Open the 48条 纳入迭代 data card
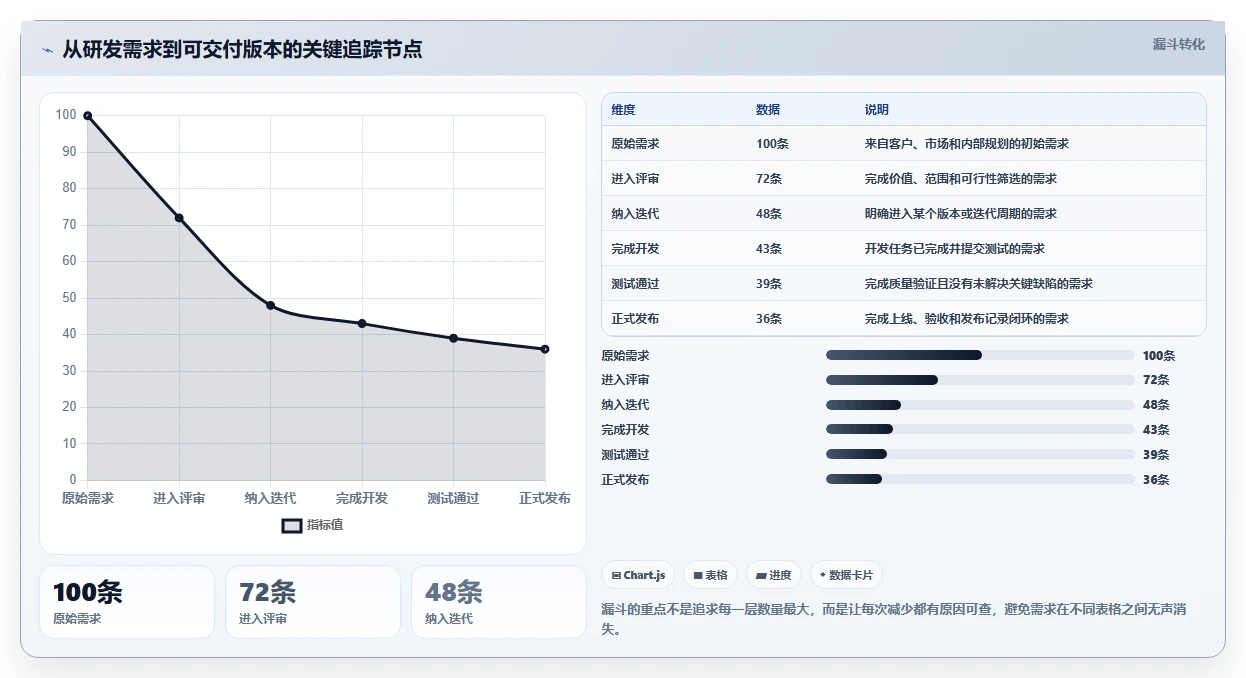This screenshot has height=678, width=1246. [x=499, y=602]
